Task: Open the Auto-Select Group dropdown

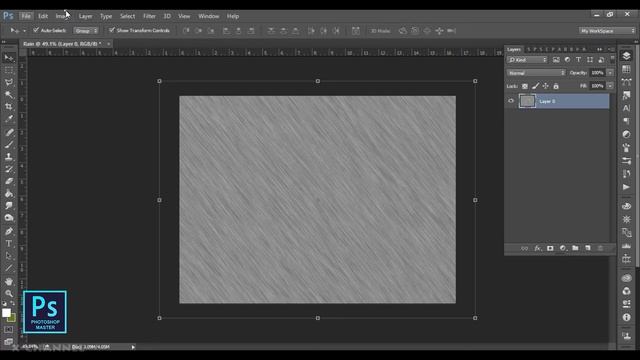Action: pos(86,31)
